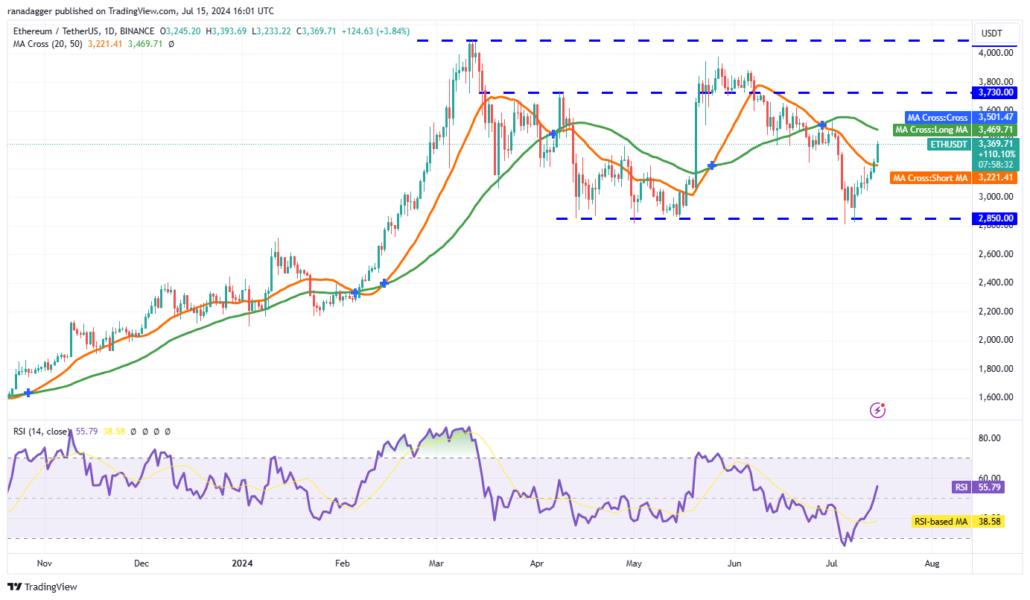This screenshot has width=1030, height=600.
Task: Click the blue cross marker in early November
Action: (28, 393)
